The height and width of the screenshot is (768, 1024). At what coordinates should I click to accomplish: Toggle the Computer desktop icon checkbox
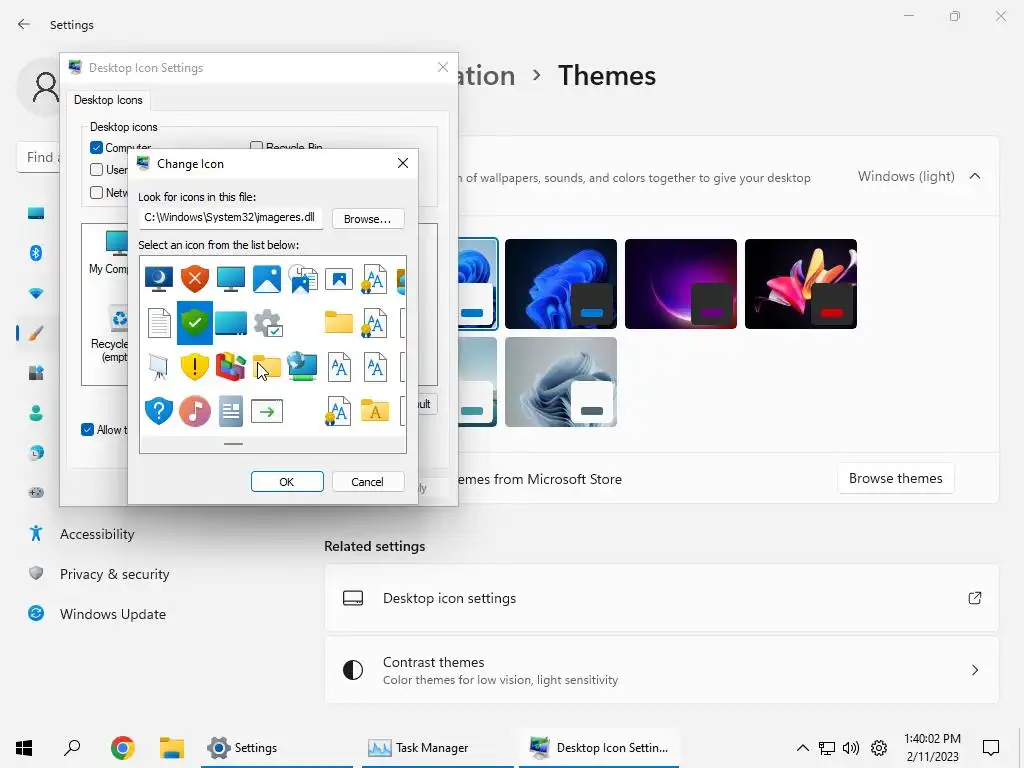(x=97, y=148)
